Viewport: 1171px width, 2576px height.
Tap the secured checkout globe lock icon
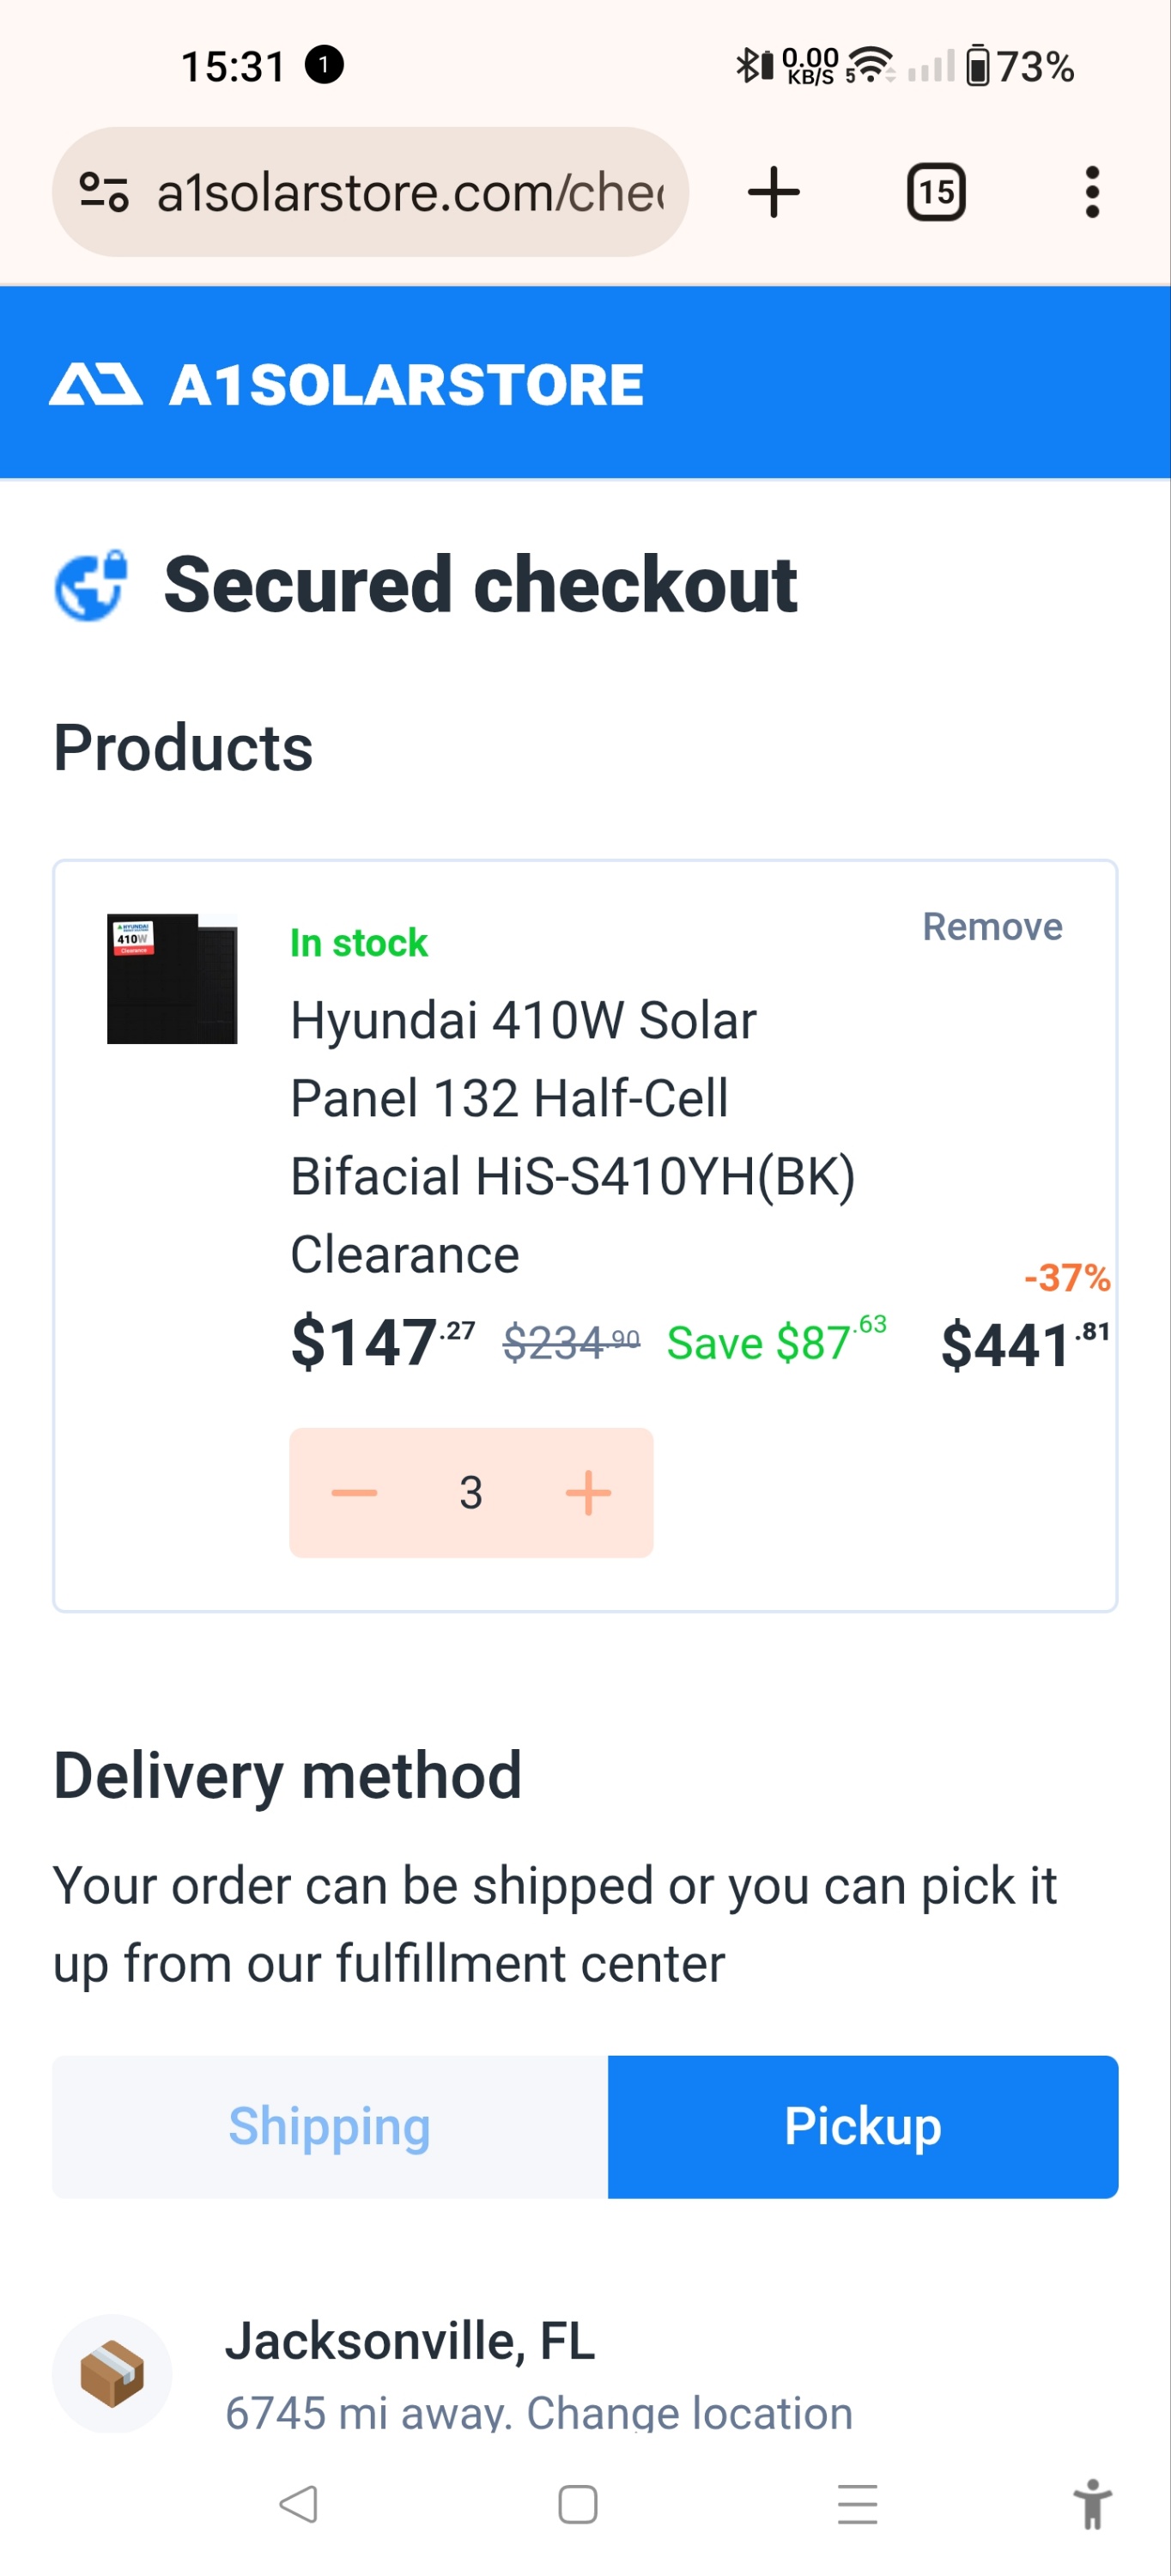tap(91, 585)
